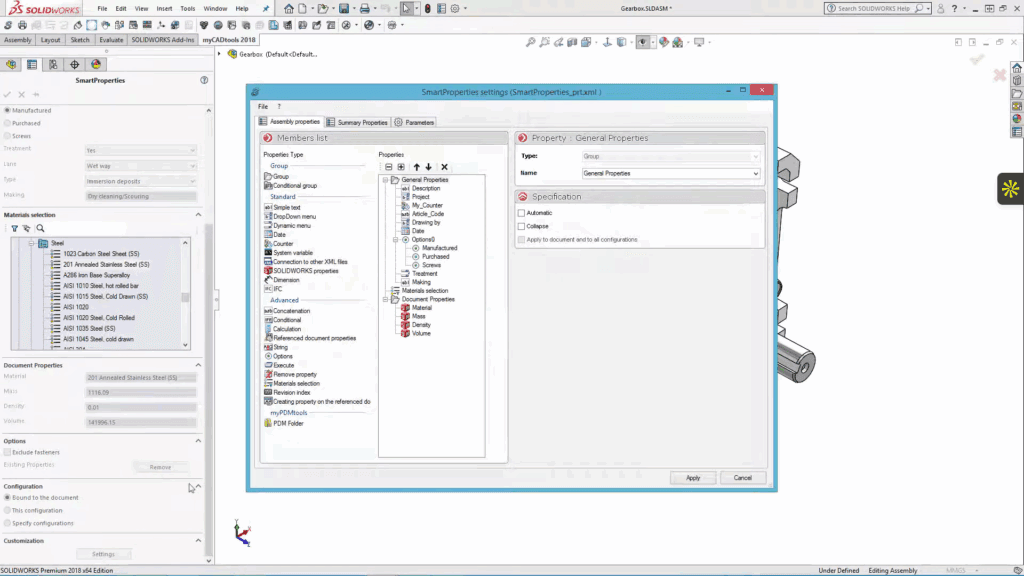Open the ConfigurationManager tab icon in left panel
1024x576 pixels.
pyautogui.click(x=53, y=64)
